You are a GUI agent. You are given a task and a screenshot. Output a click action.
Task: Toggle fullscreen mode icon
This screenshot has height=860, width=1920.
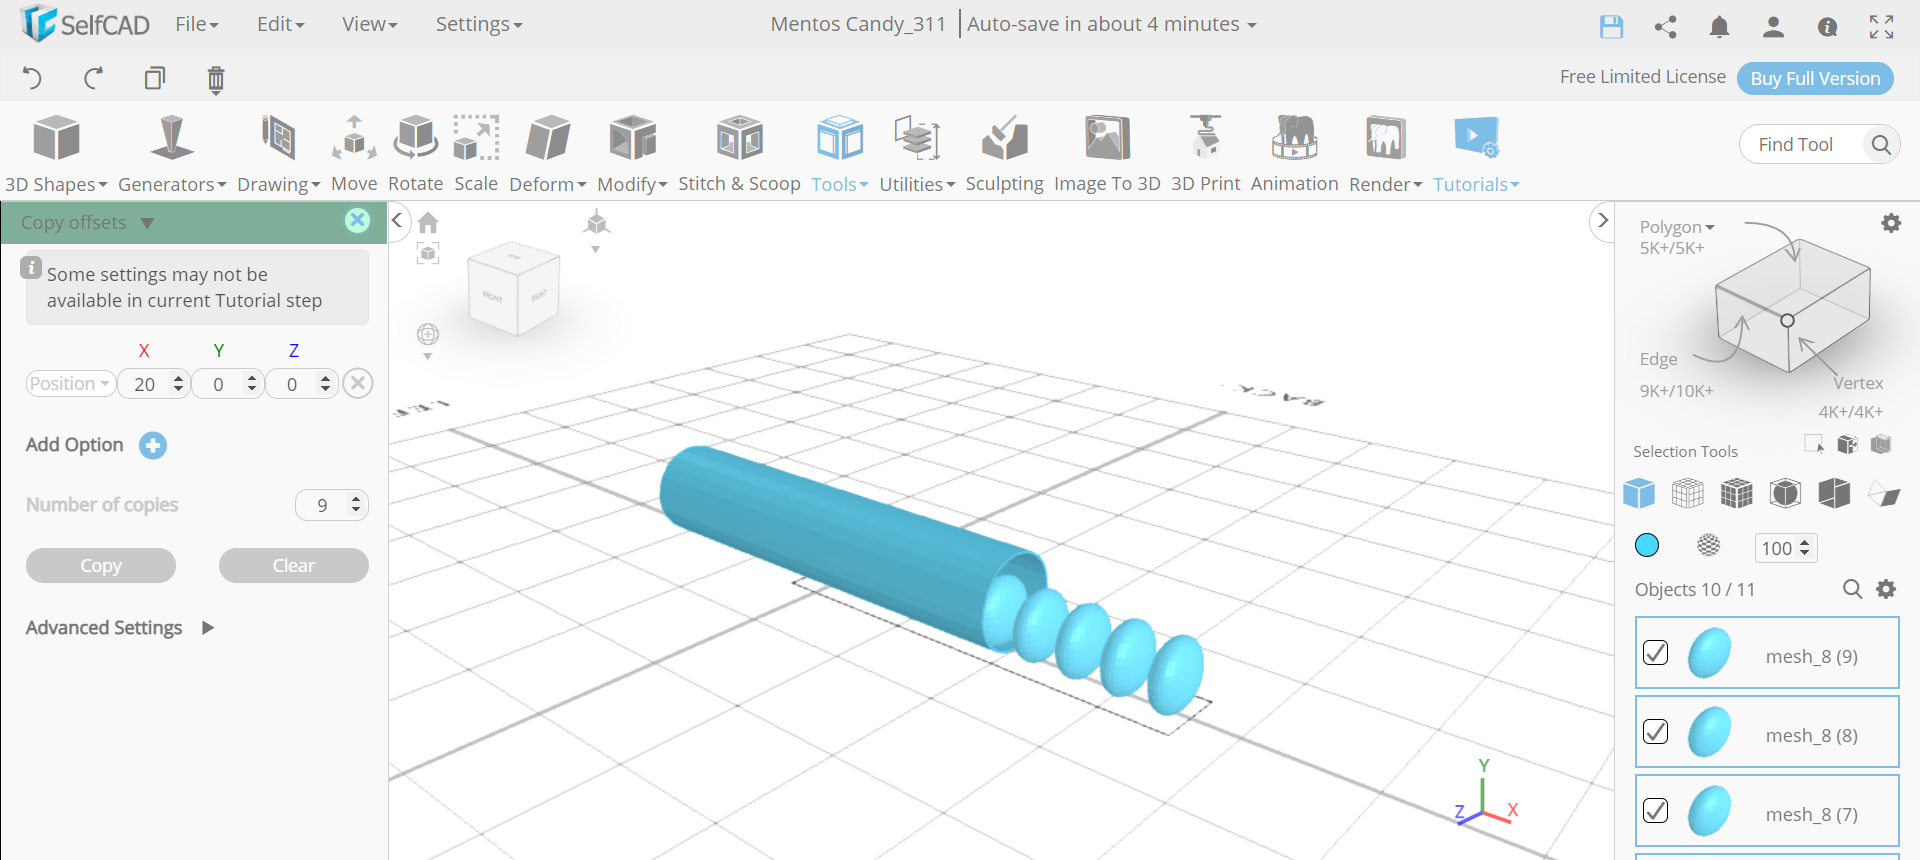point(1881,27)
